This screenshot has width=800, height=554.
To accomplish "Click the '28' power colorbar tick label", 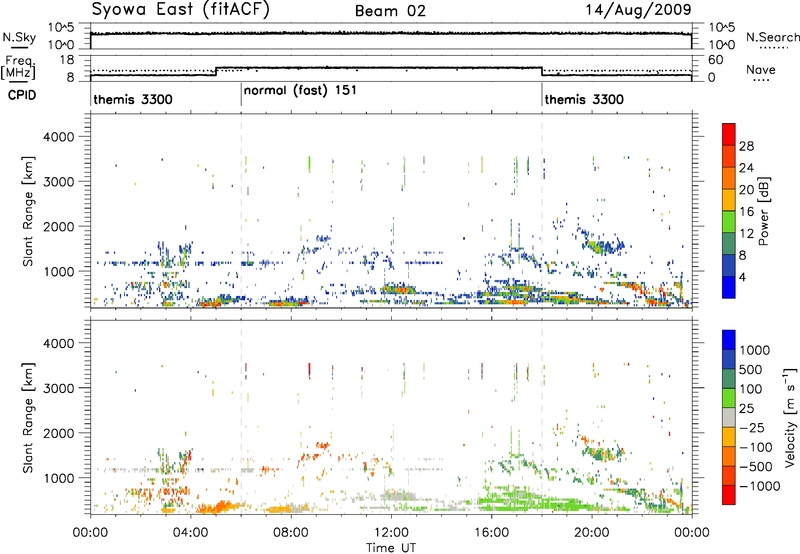I will (746, 146).
